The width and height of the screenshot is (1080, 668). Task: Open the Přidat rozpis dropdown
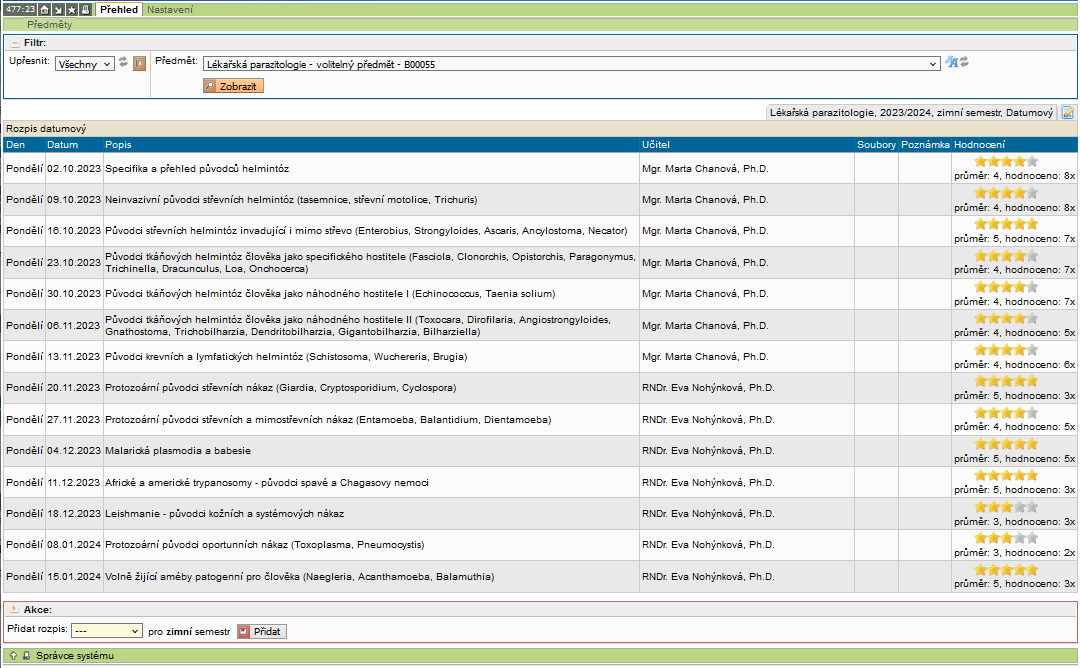pyautogui.click(x=106, y=631)
